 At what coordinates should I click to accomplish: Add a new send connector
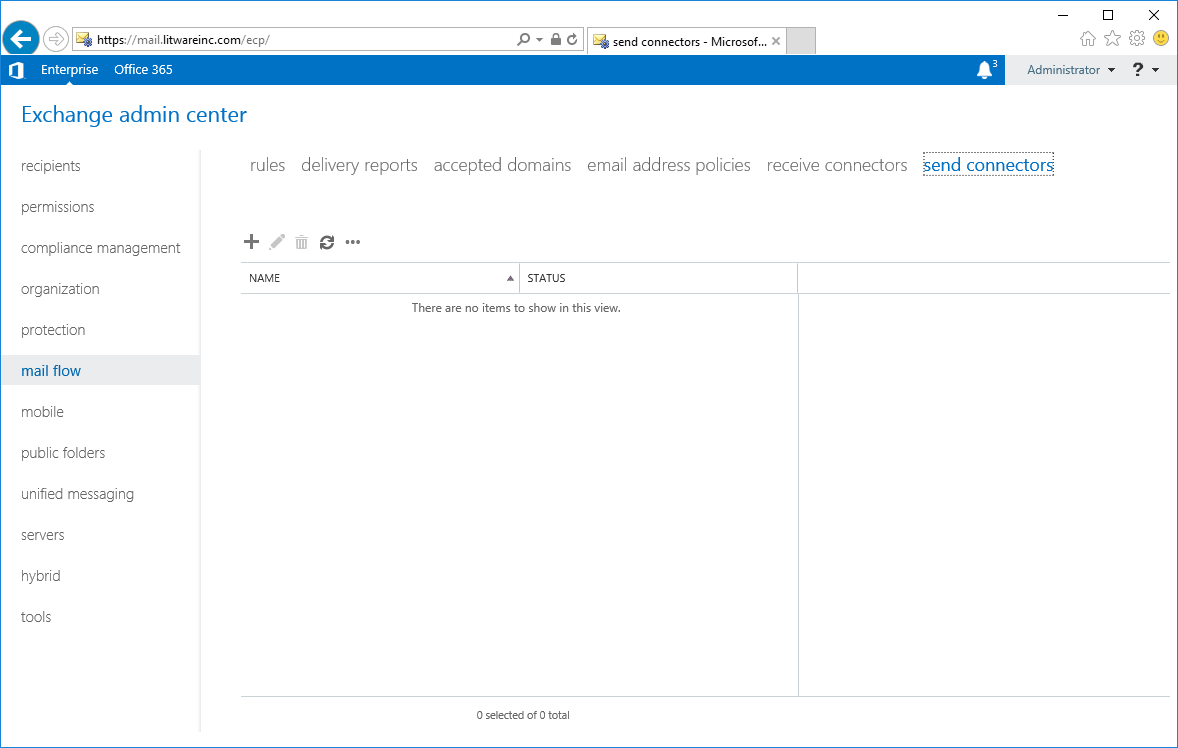tap(251, 242)
